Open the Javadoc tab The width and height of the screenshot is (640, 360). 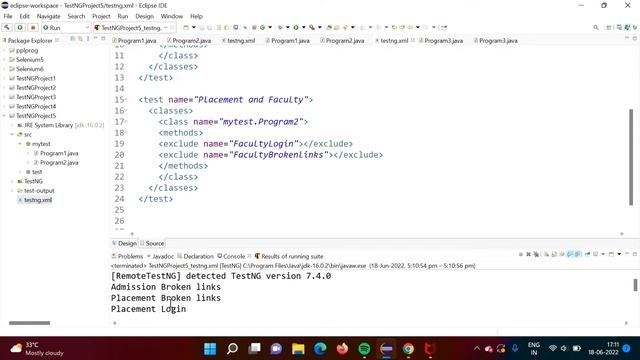point(160,256)
